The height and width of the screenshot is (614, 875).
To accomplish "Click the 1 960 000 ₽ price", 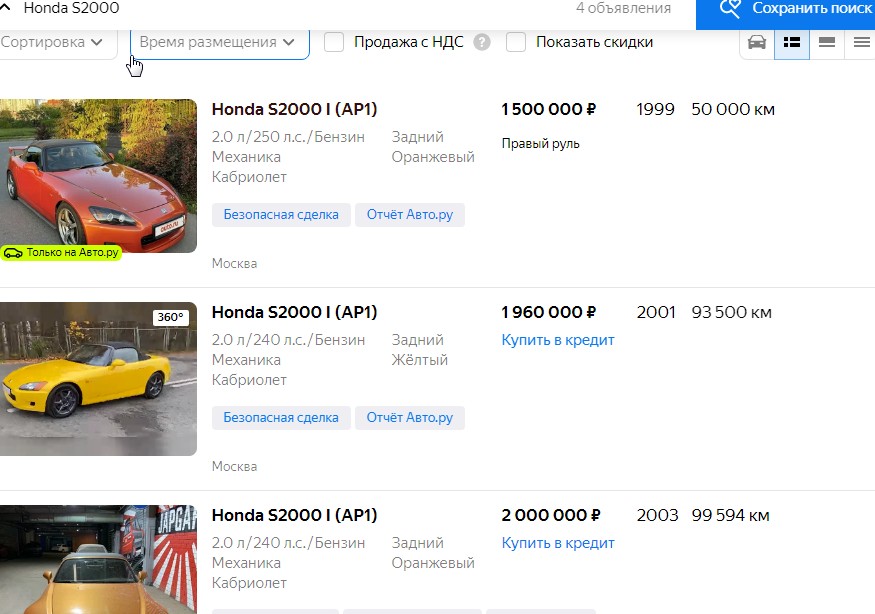I will 549,313.
